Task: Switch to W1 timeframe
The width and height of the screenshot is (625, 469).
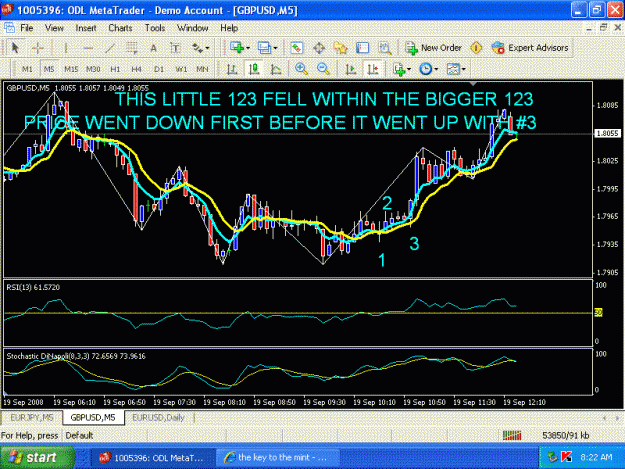Action: click(181, 69)
